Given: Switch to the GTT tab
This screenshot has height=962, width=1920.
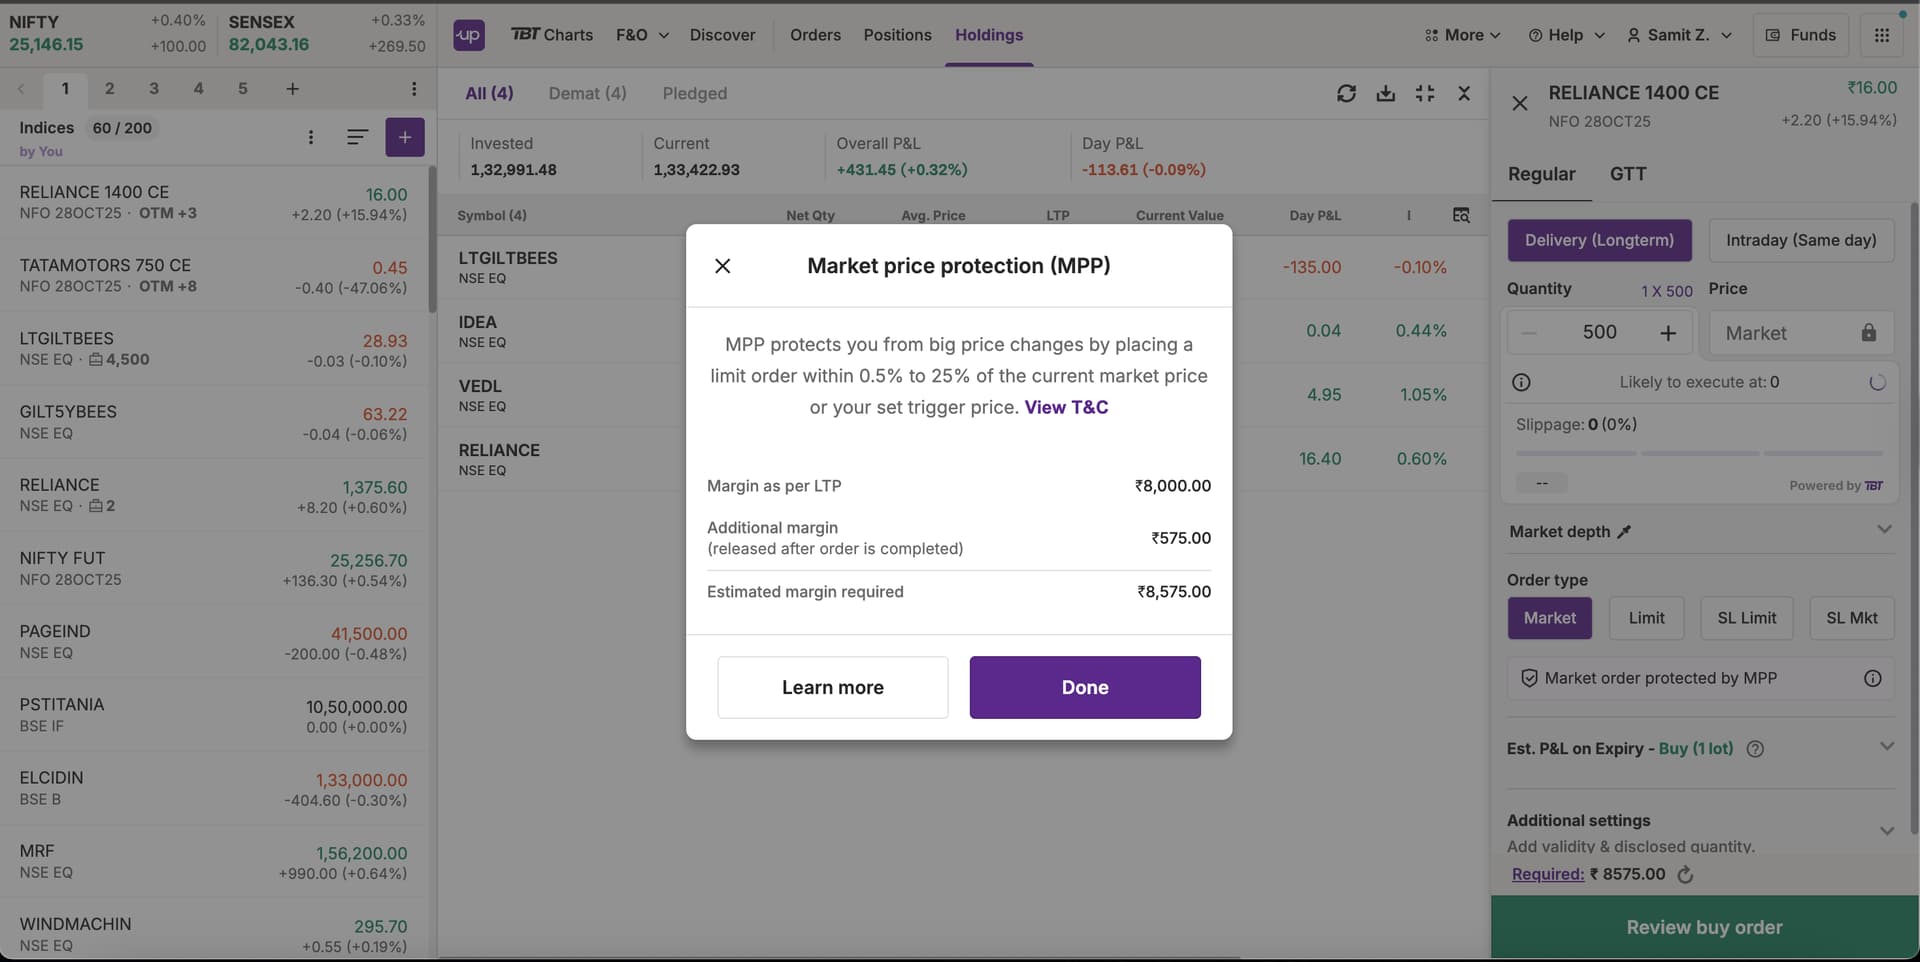Looking at the screenshot, I should [1627, 174].
